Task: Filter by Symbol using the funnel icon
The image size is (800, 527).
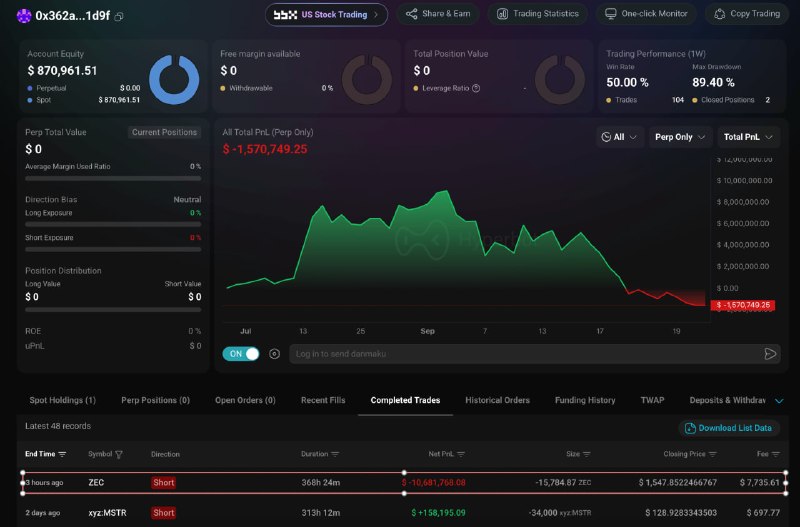Action: (119, 454)
